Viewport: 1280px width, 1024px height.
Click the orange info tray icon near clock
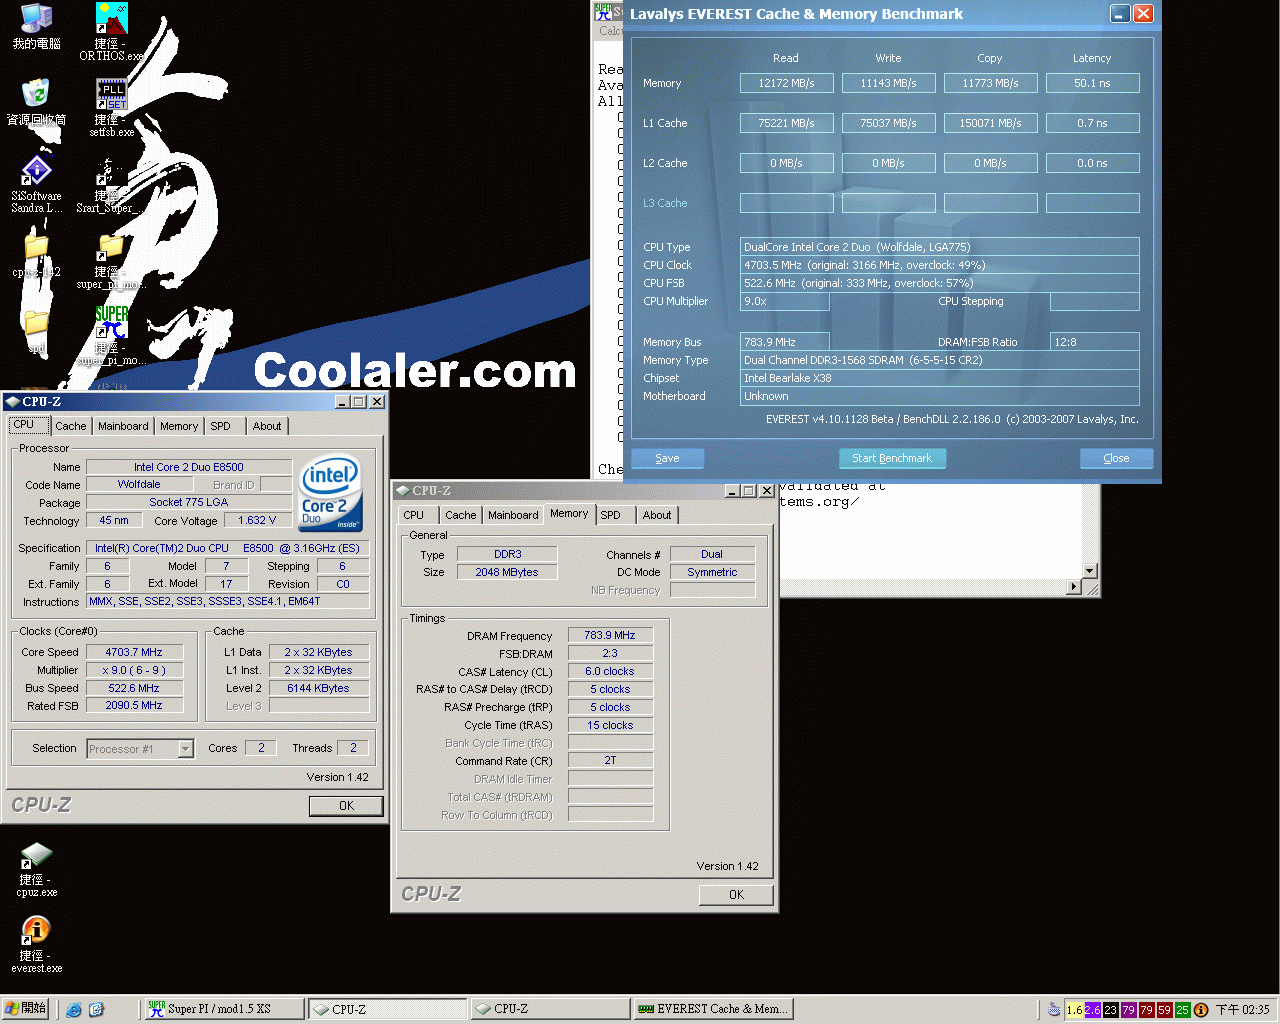1201,1010
